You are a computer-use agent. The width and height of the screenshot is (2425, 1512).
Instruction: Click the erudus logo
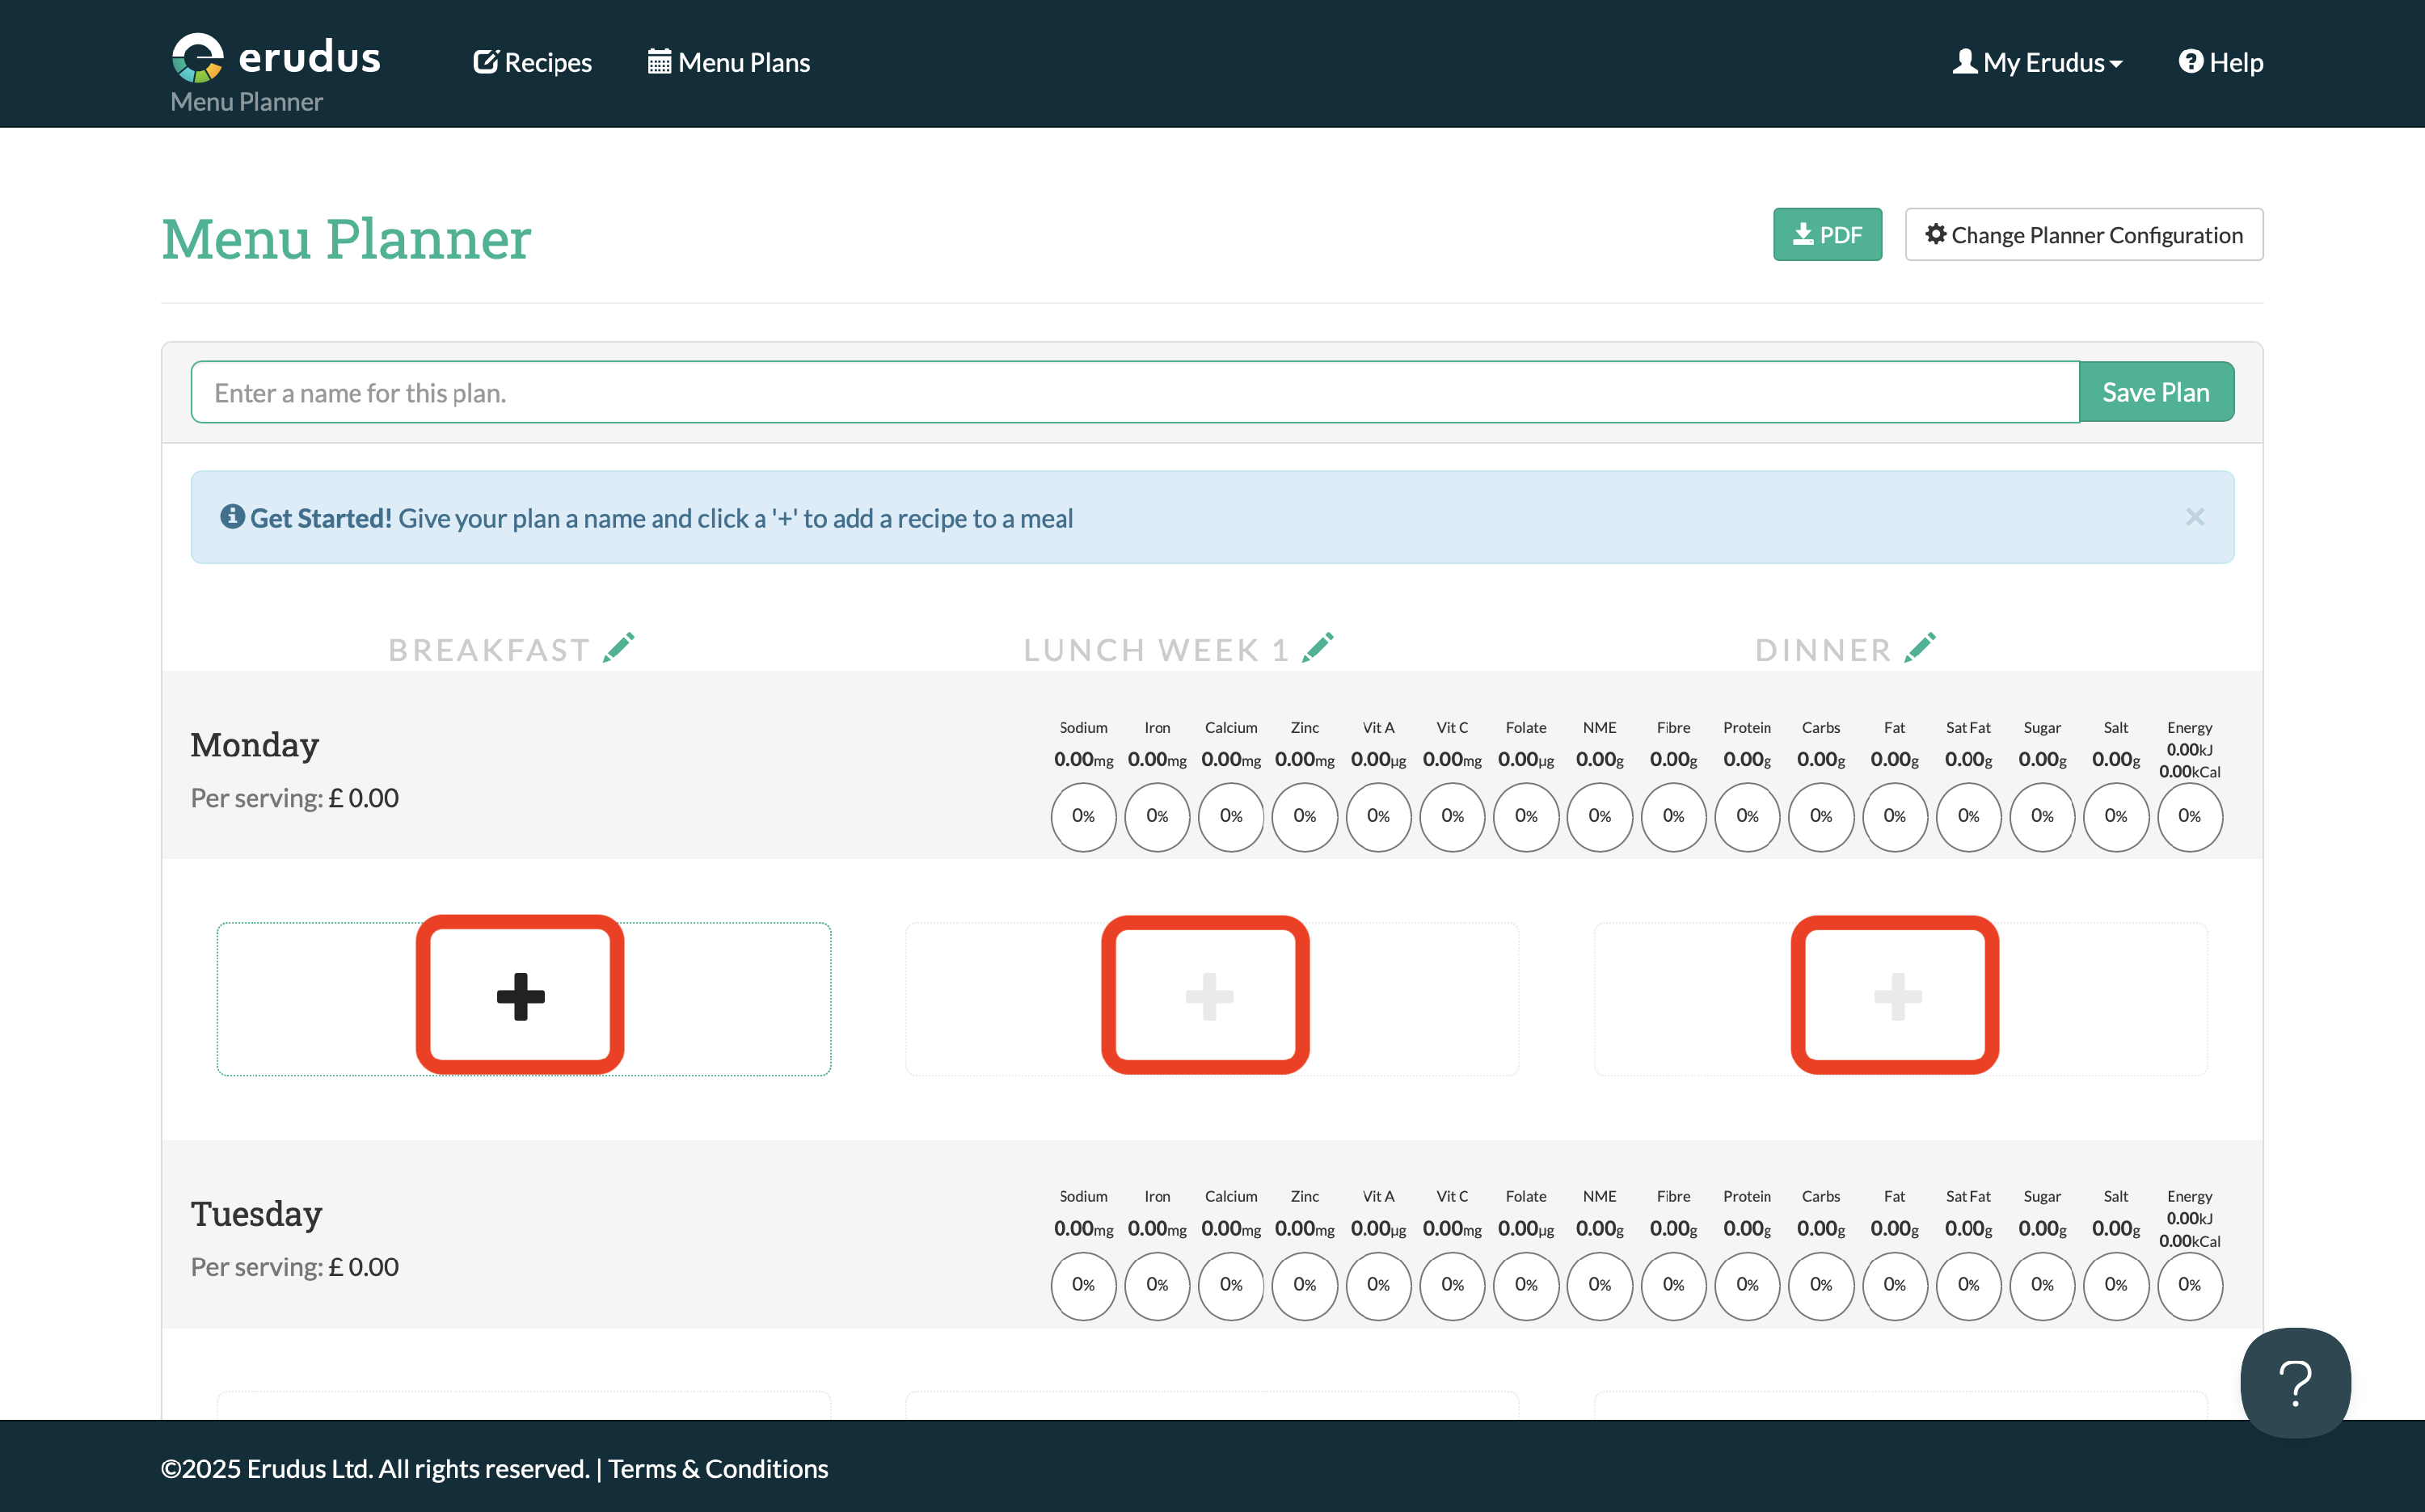pos(276,58)
